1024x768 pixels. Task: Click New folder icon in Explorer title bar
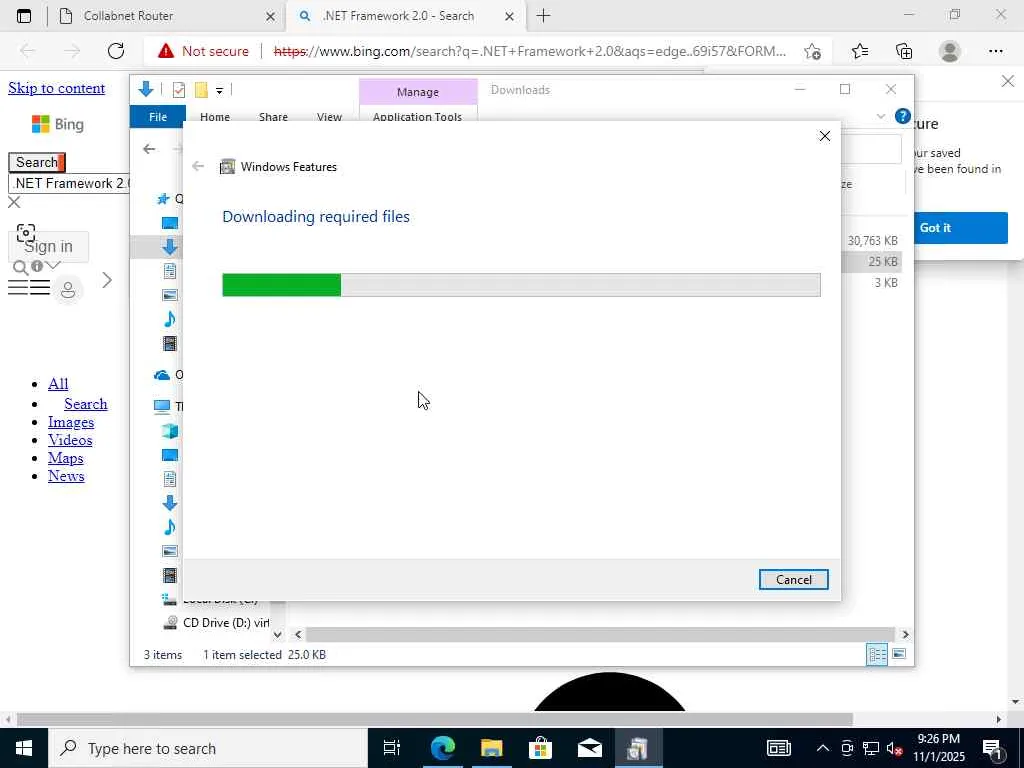(x=201, y=90)
